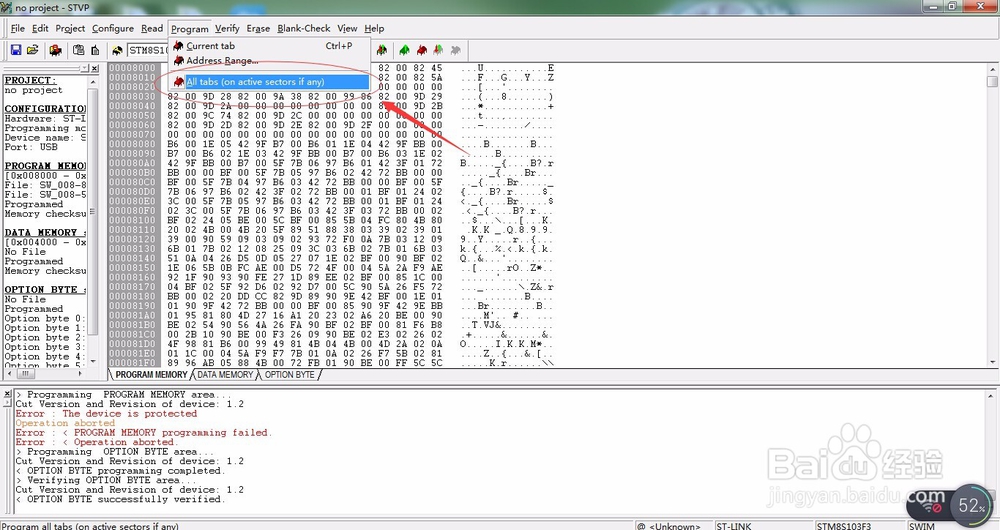The image size is (1000, 530).
Task: Click the red-and-green bug icon beside the gray one
Action: (438, 50)
